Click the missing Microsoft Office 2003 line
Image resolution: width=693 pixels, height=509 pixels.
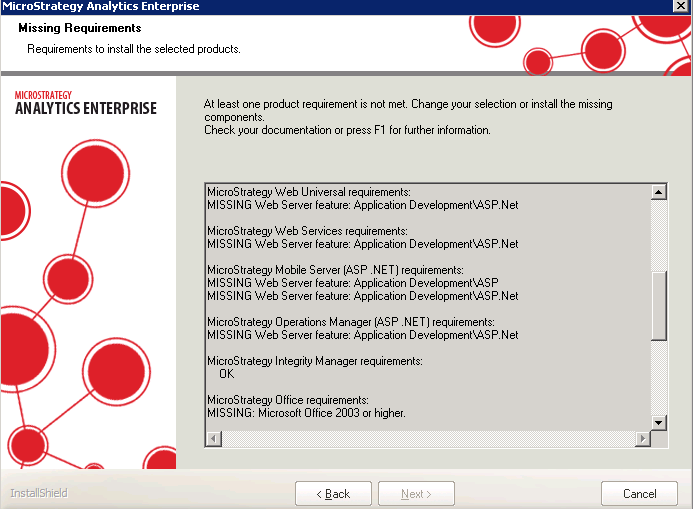[306, 412]
